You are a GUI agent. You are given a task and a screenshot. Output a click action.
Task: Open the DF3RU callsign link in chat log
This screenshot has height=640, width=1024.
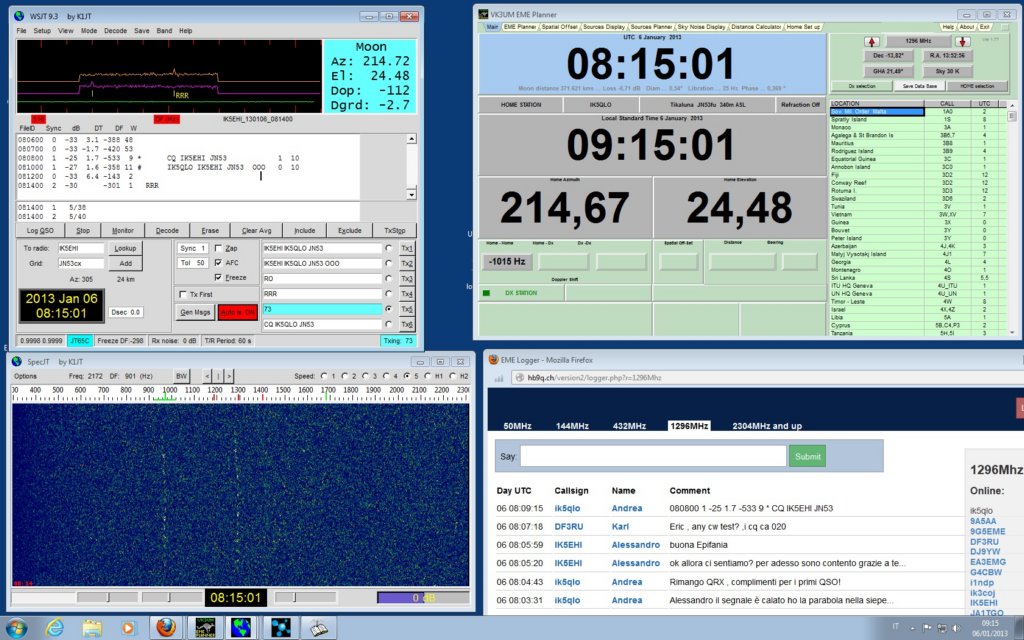[x=569, y=526]
